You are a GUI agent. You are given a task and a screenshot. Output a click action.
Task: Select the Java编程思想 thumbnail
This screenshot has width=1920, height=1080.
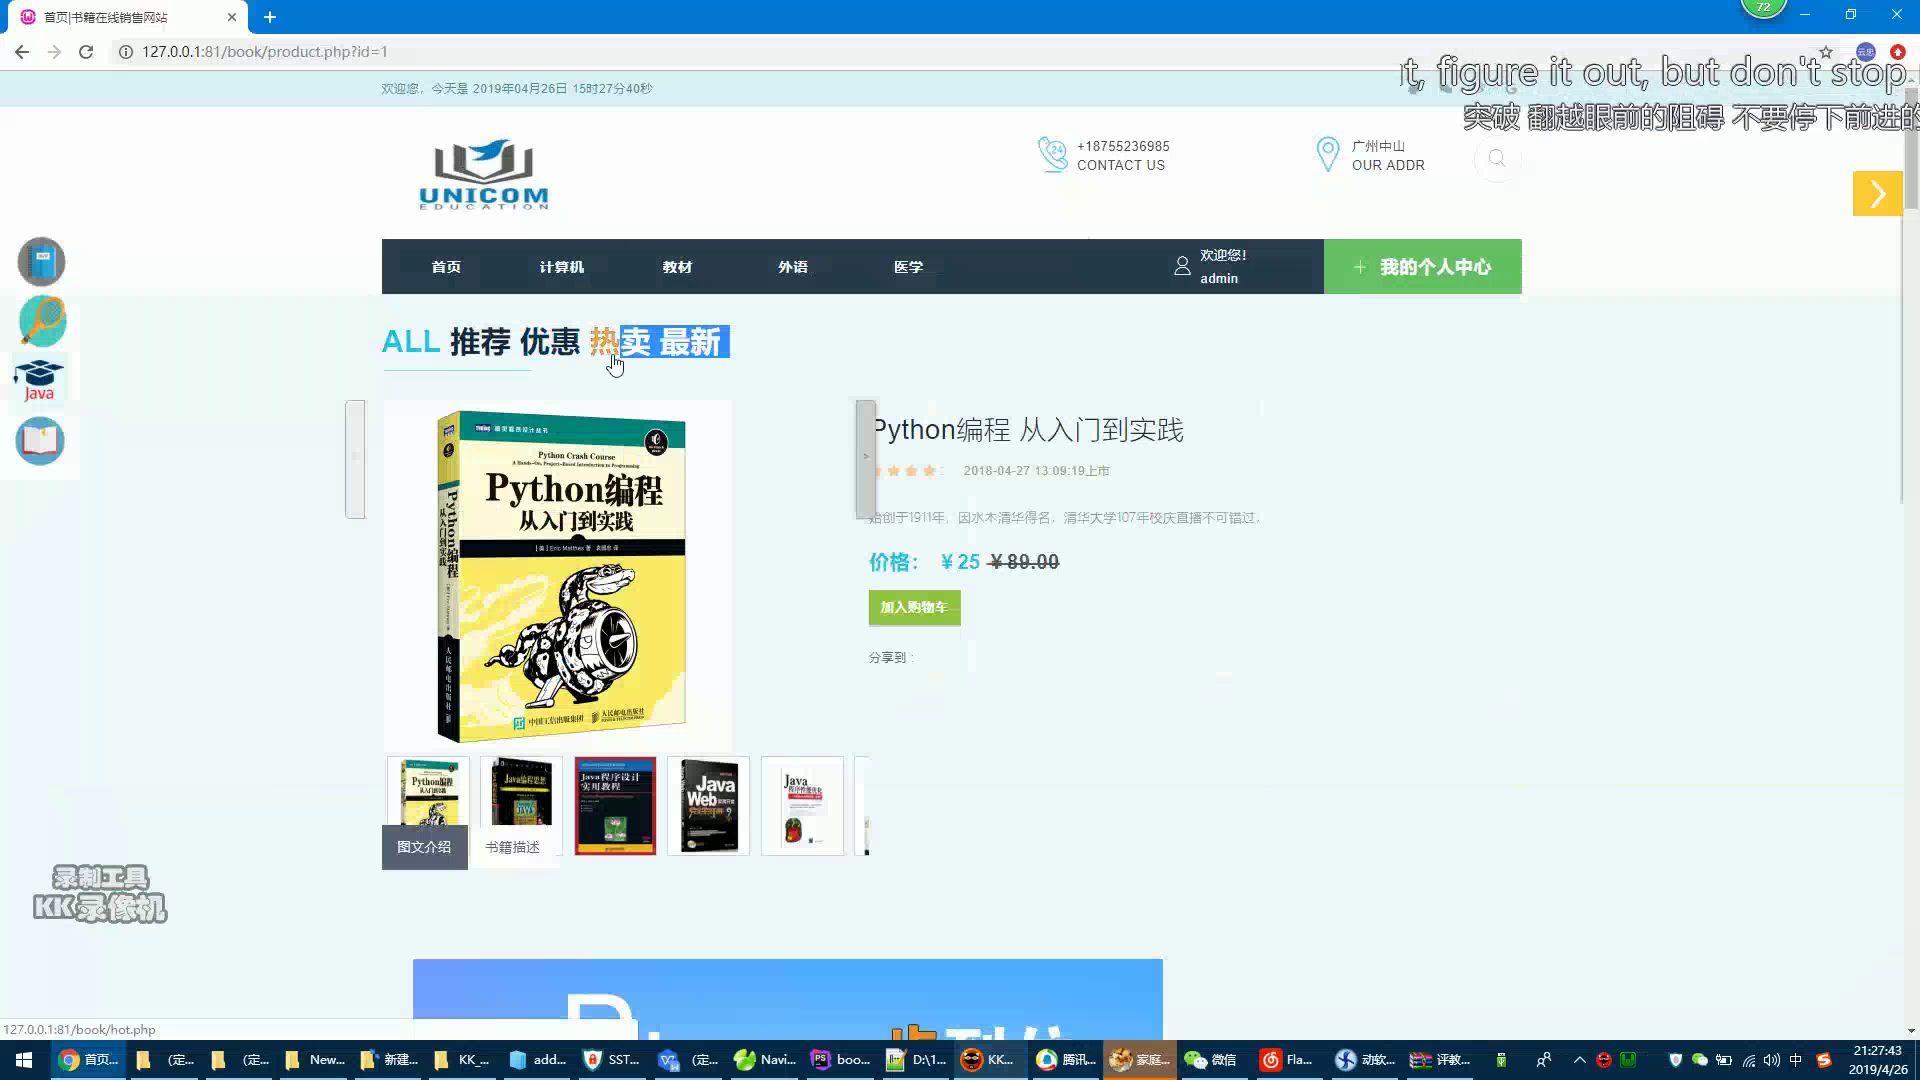click(521, 793)
